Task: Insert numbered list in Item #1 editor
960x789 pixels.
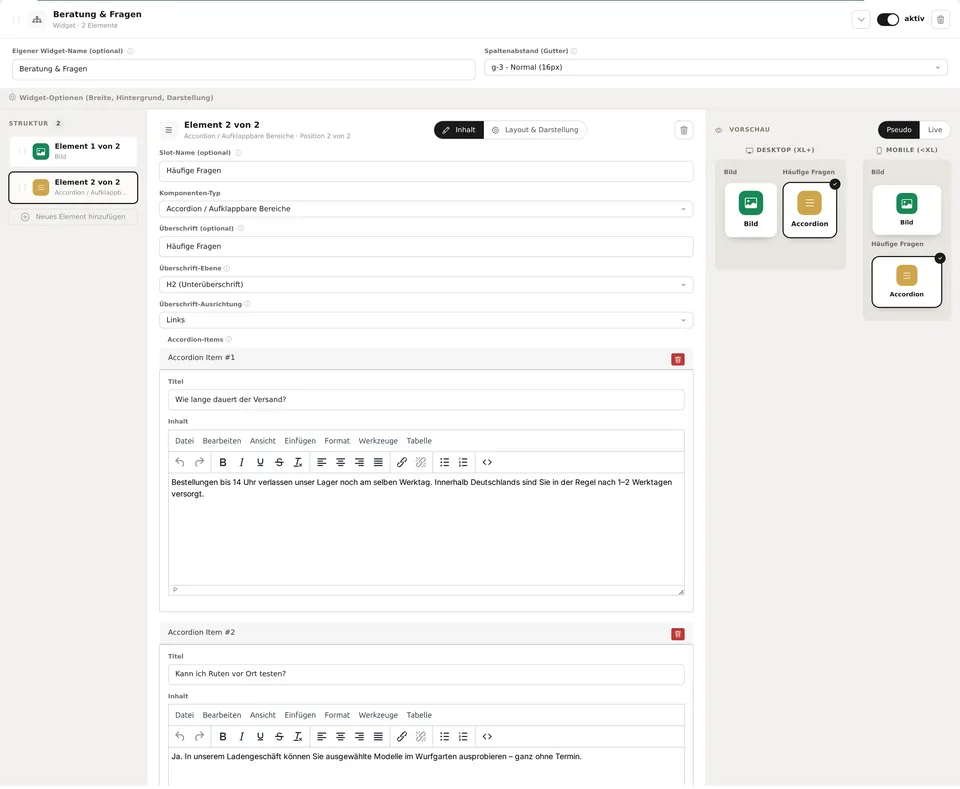Action: [x=463, y=462]
